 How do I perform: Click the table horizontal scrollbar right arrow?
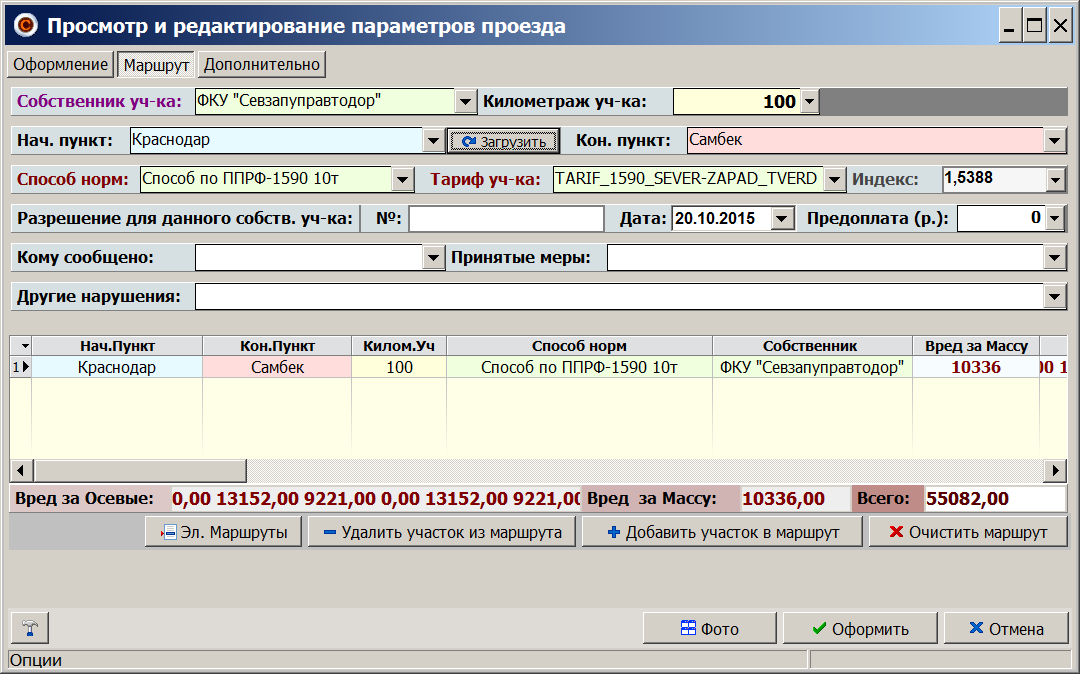click(1055, 470)
